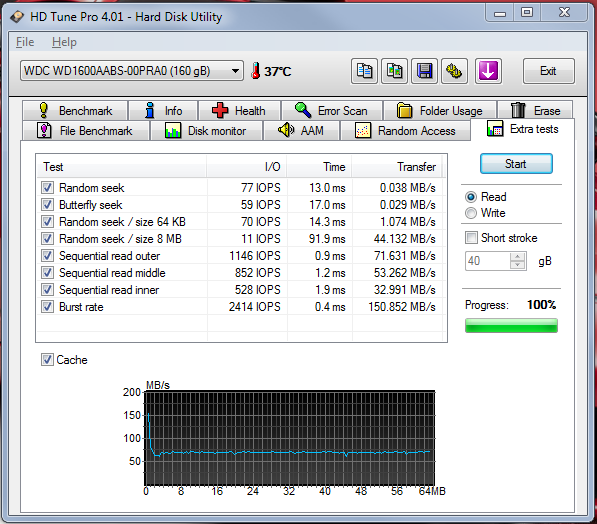Click the 32.991 MB/s transfer value
The width and height of the screenshot is (597, 524).
tap(405, 290)
